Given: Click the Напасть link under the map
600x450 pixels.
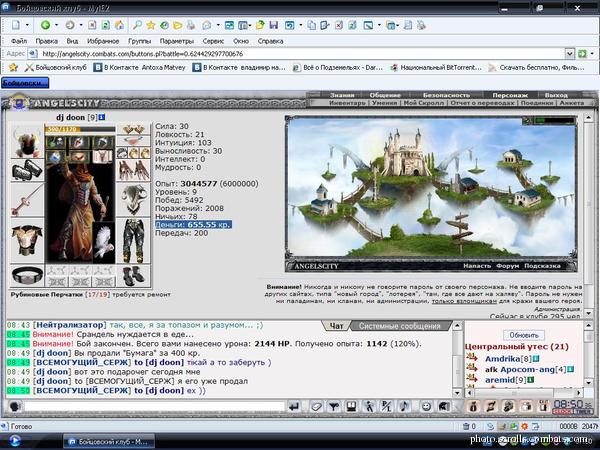Looking at the screenshot, I should [x=477, y=266].
